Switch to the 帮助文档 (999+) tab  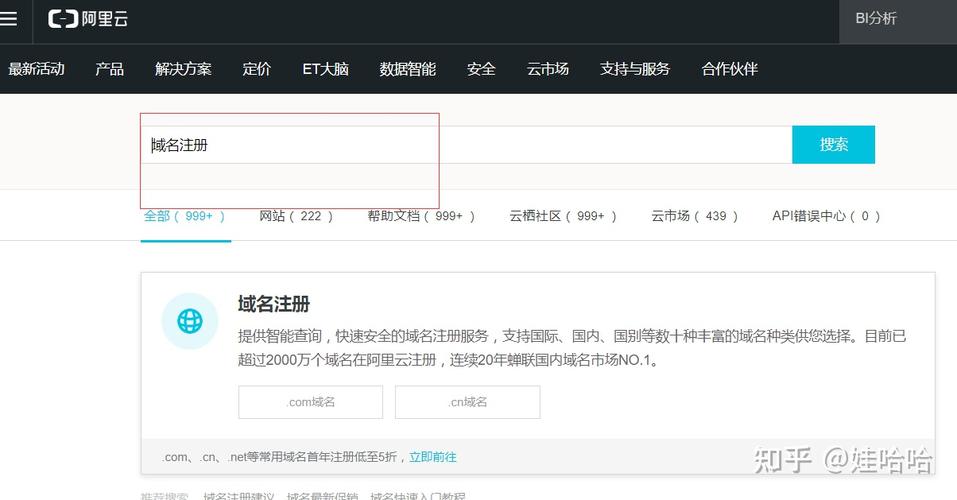click(x=421, y=216)
